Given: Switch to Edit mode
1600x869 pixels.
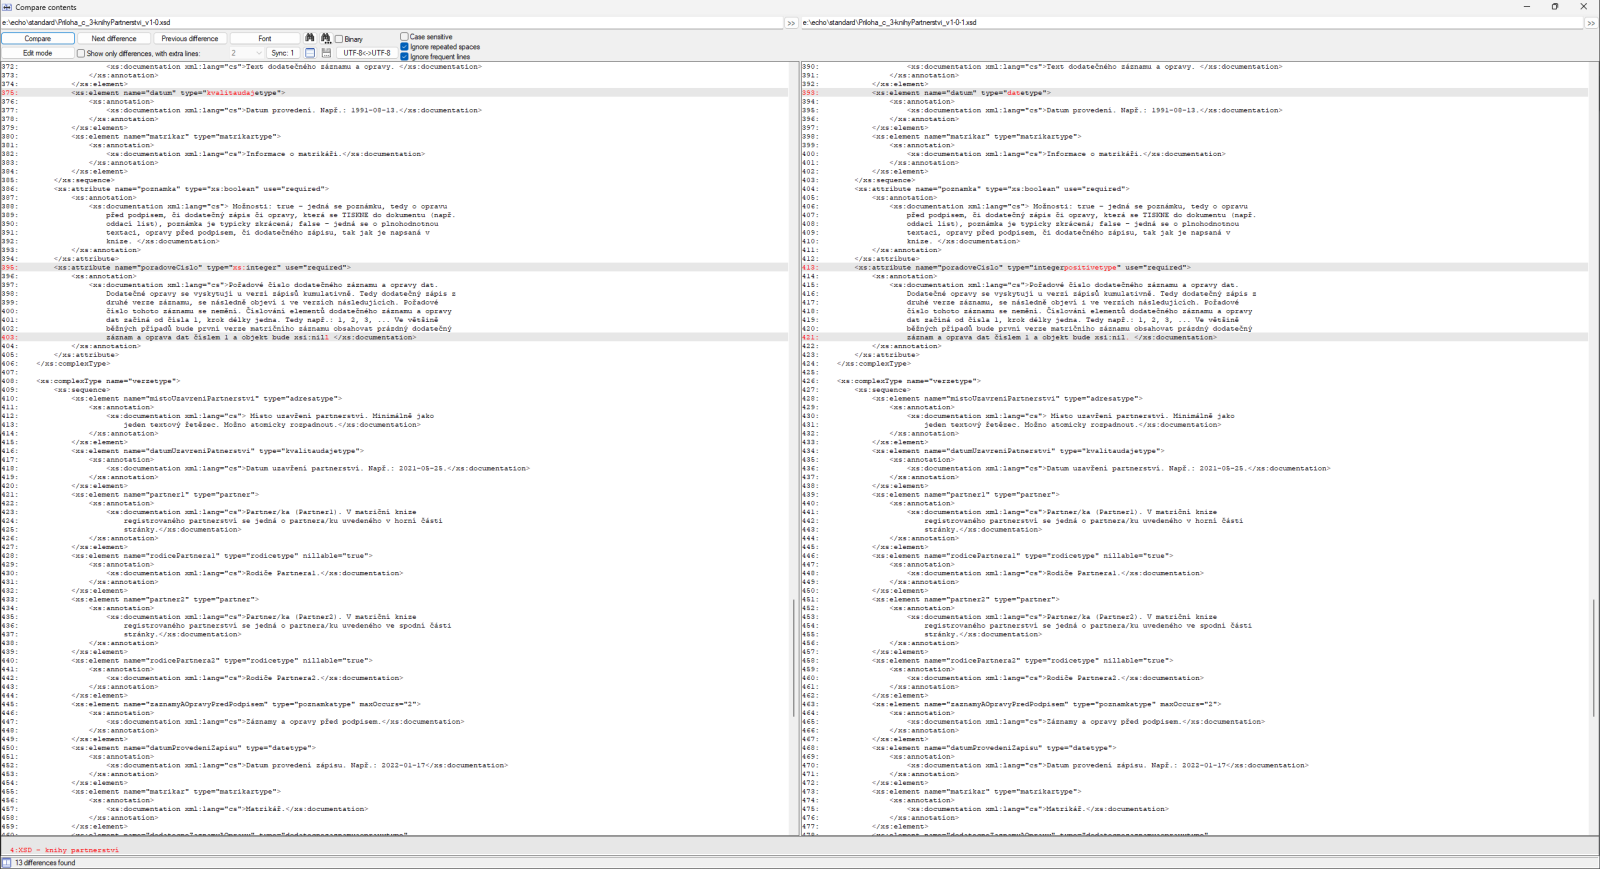Looking at the screenshot, I should [x=38, y=53].
